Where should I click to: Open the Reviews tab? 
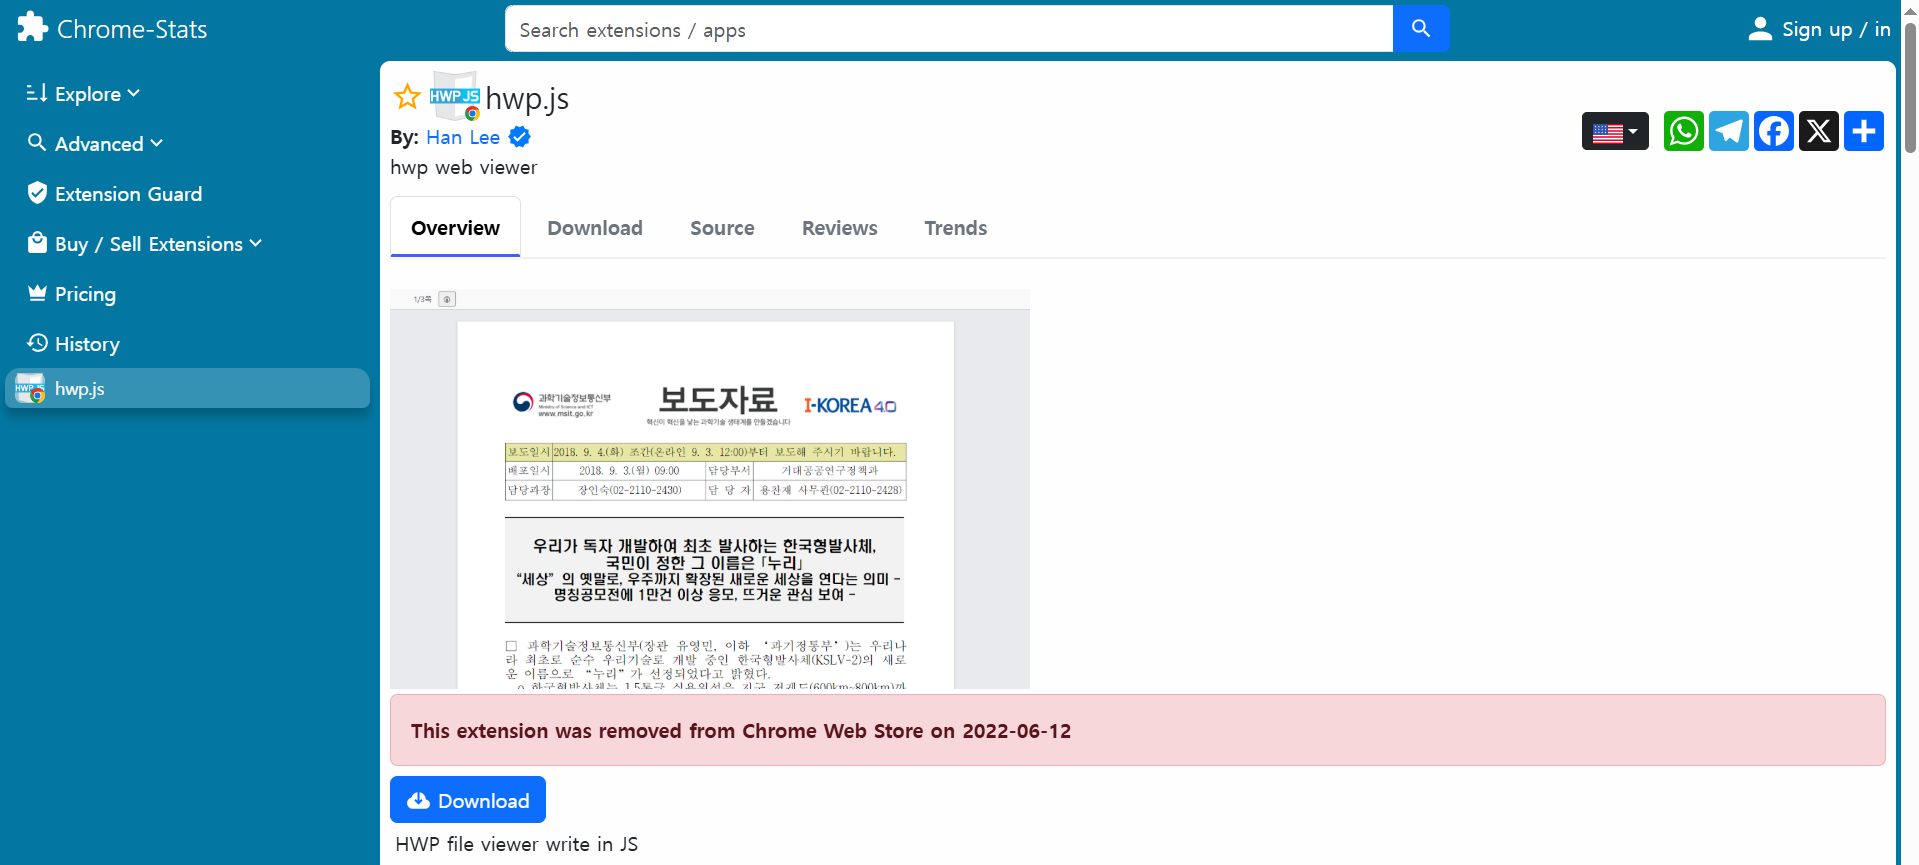[x=839, y=227]
